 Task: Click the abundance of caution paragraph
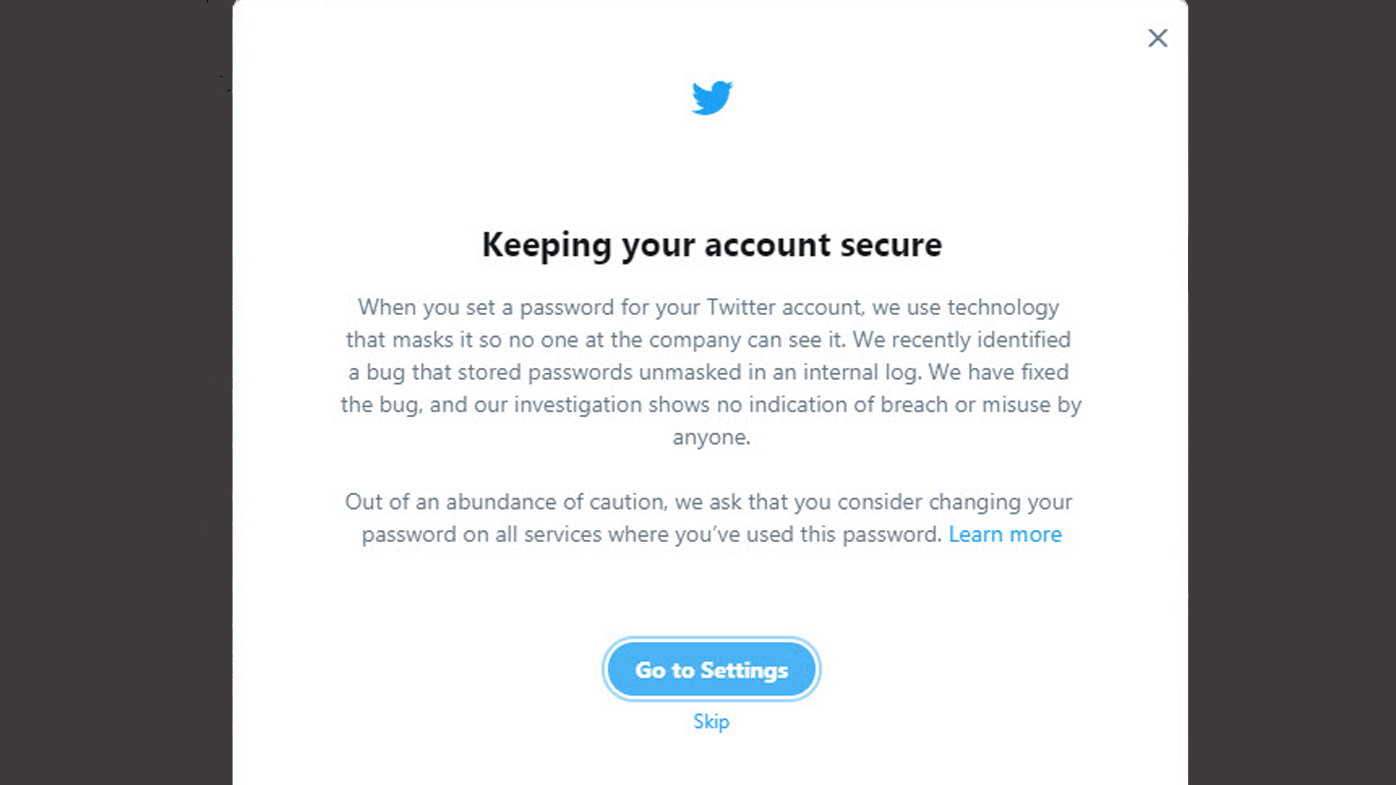(711, 518)
